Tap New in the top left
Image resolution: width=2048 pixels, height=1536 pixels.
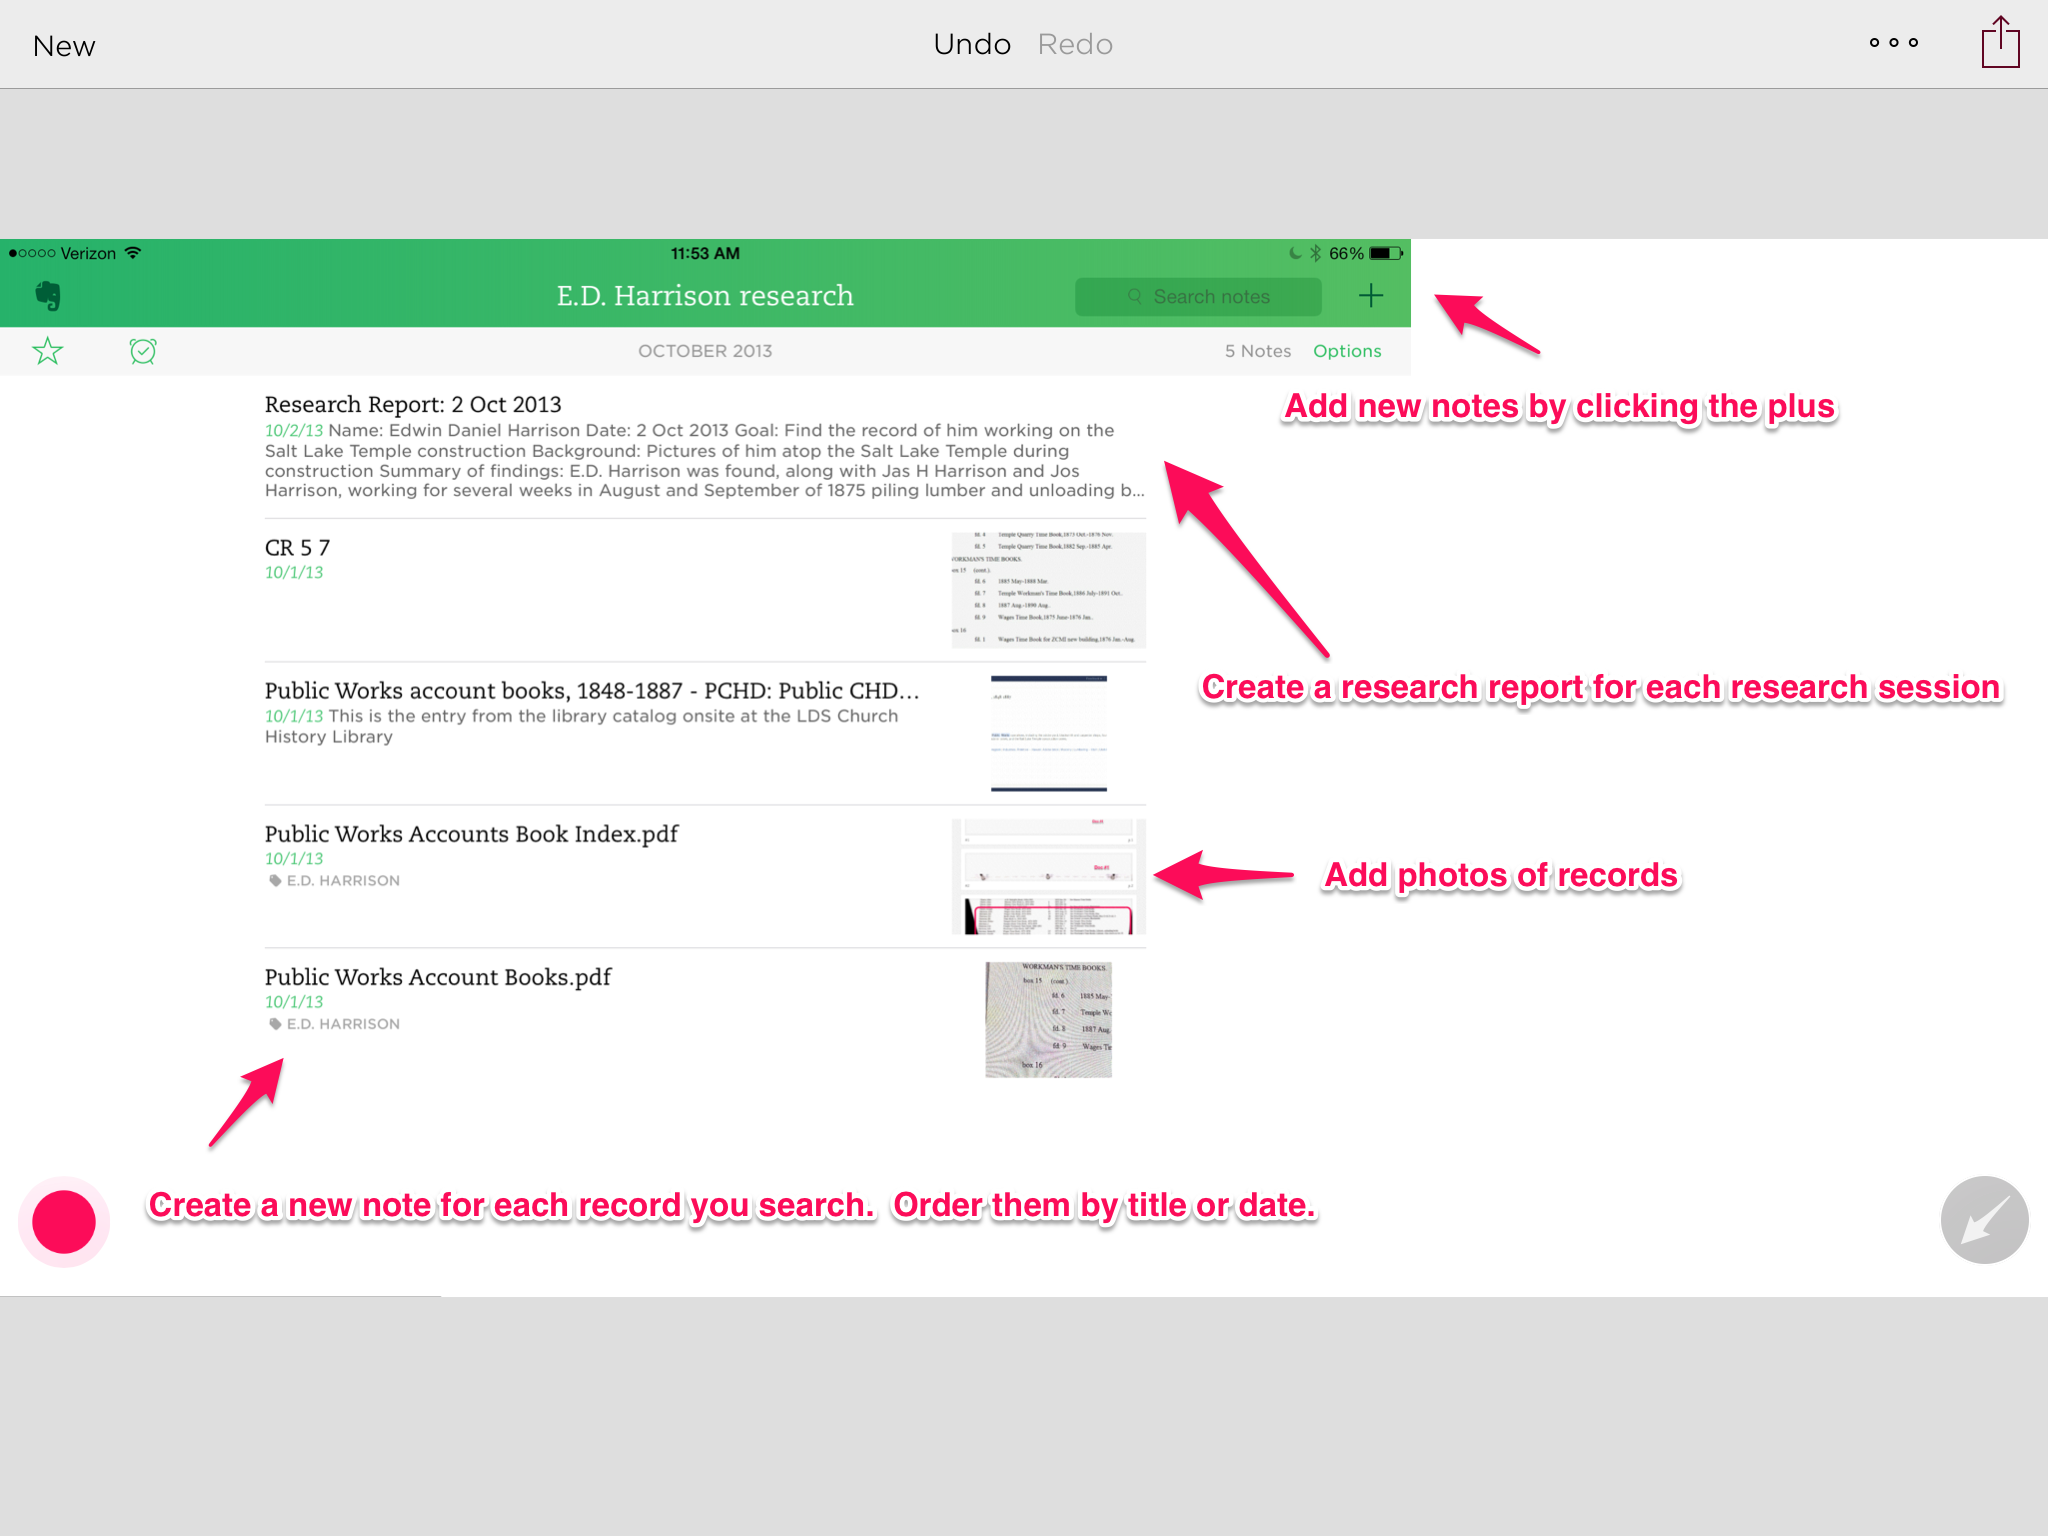(64, 46)
